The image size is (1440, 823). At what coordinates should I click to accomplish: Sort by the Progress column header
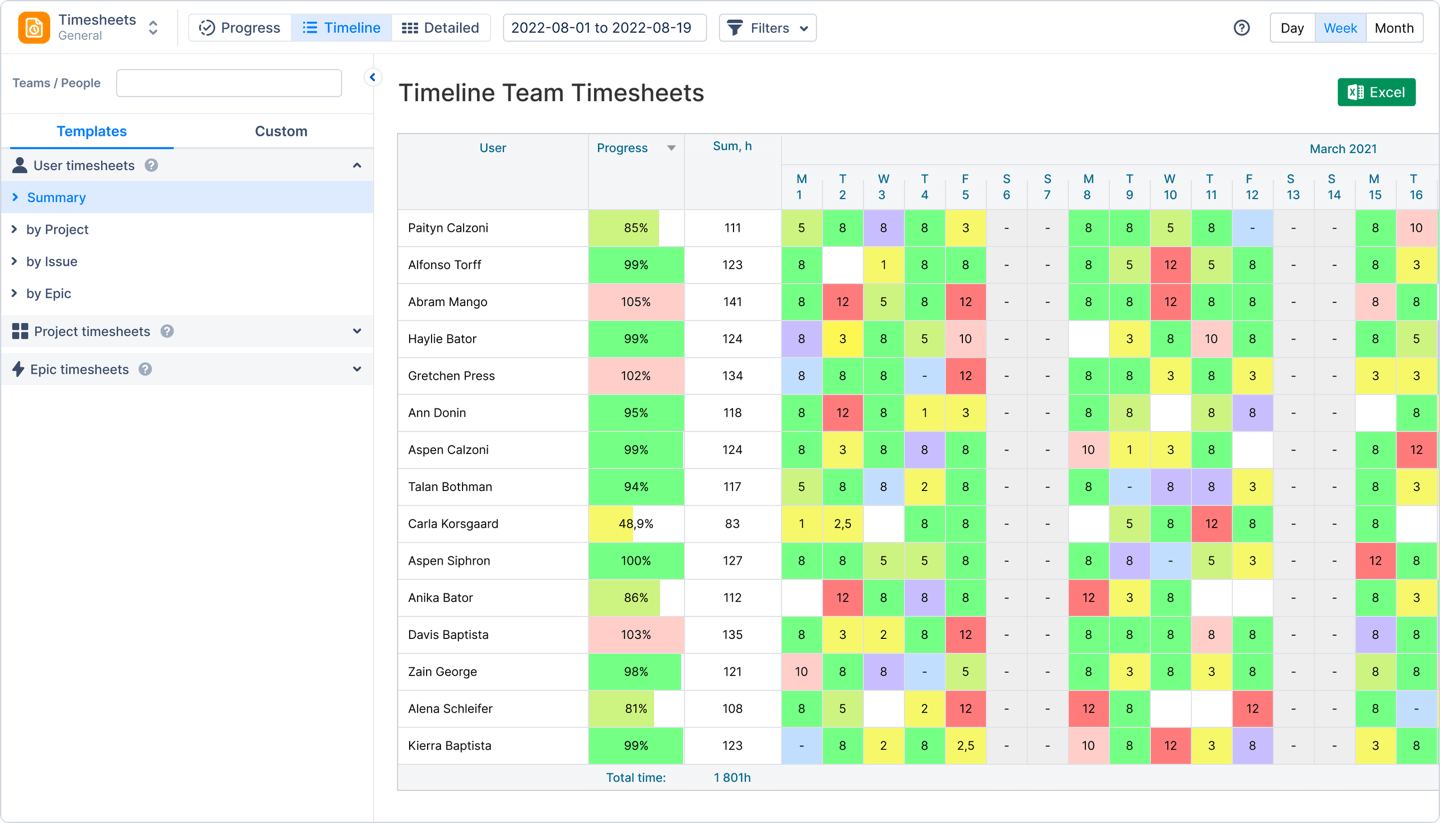tap(622, 148)
